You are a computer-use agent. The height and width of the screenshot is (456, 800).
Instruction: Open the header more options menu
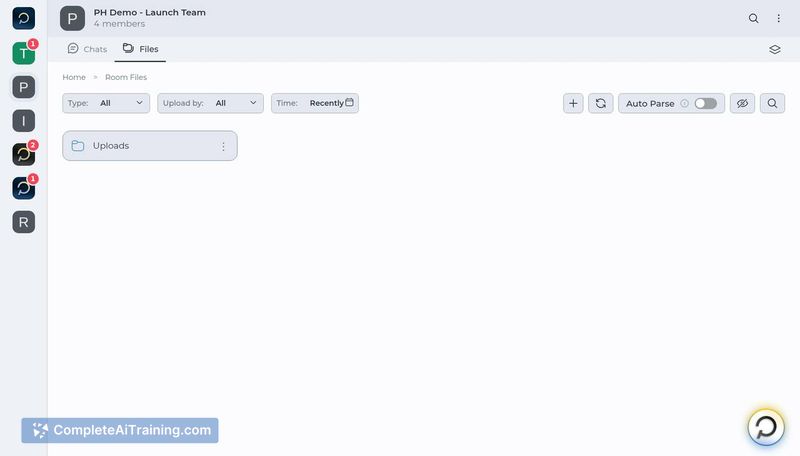point(779,18)
